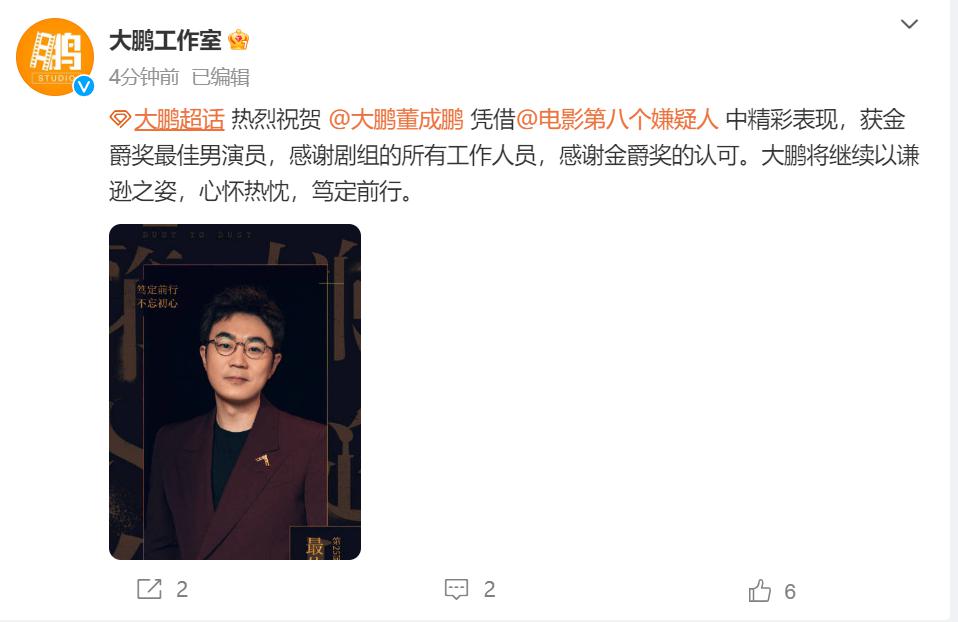Click the 4分钟前 timestamp
Viewport: 958px width, 622px height.
pos(144,77)
